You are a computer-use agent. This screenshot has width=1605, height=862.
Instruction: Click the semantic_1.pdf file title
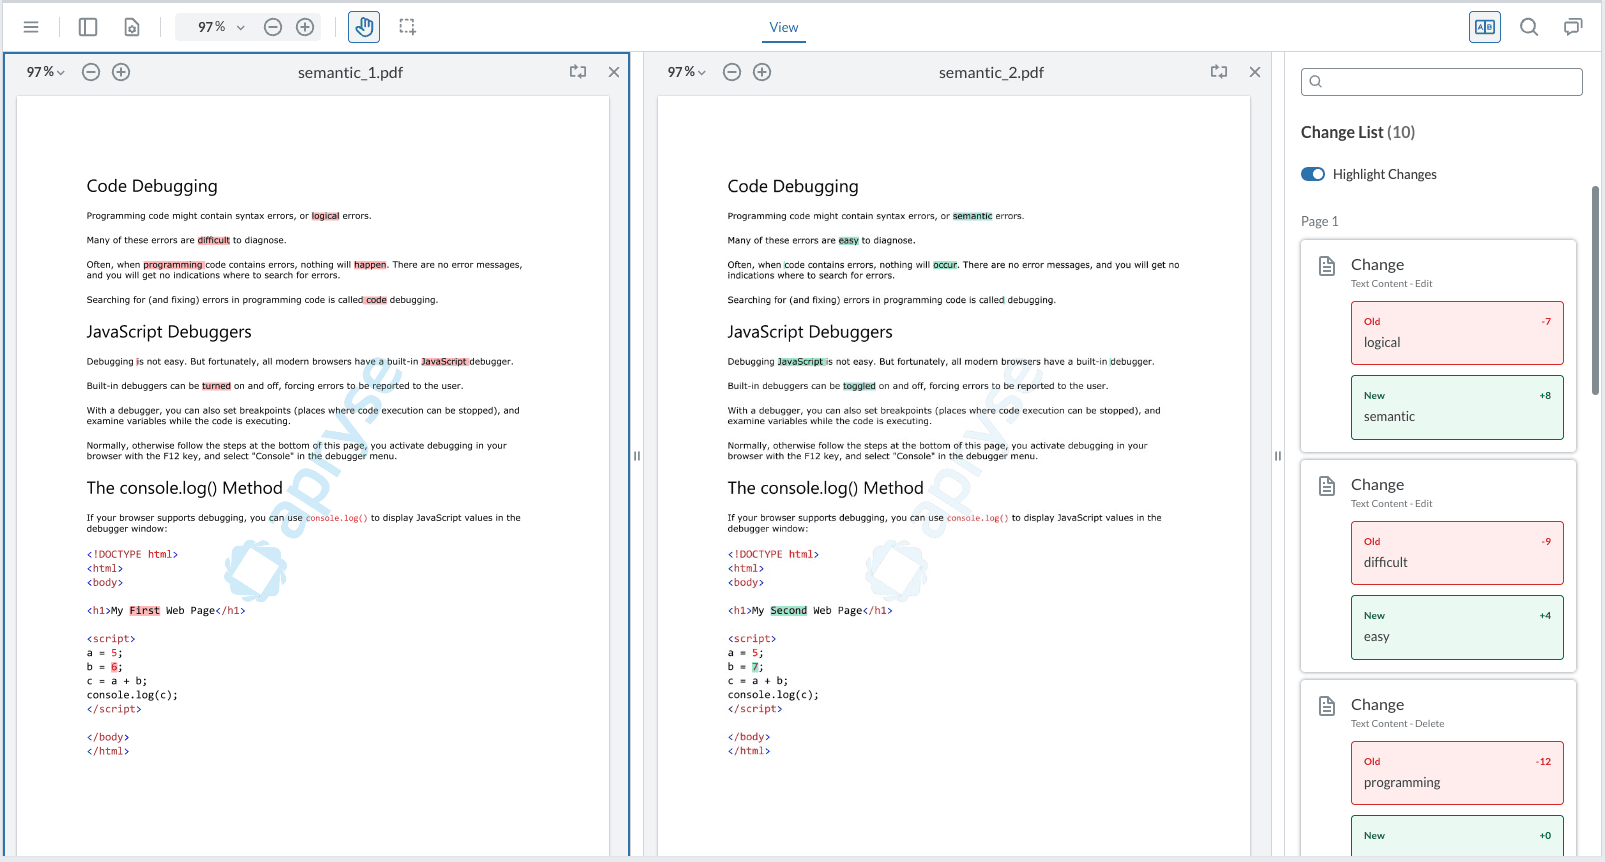coord(350,72)
